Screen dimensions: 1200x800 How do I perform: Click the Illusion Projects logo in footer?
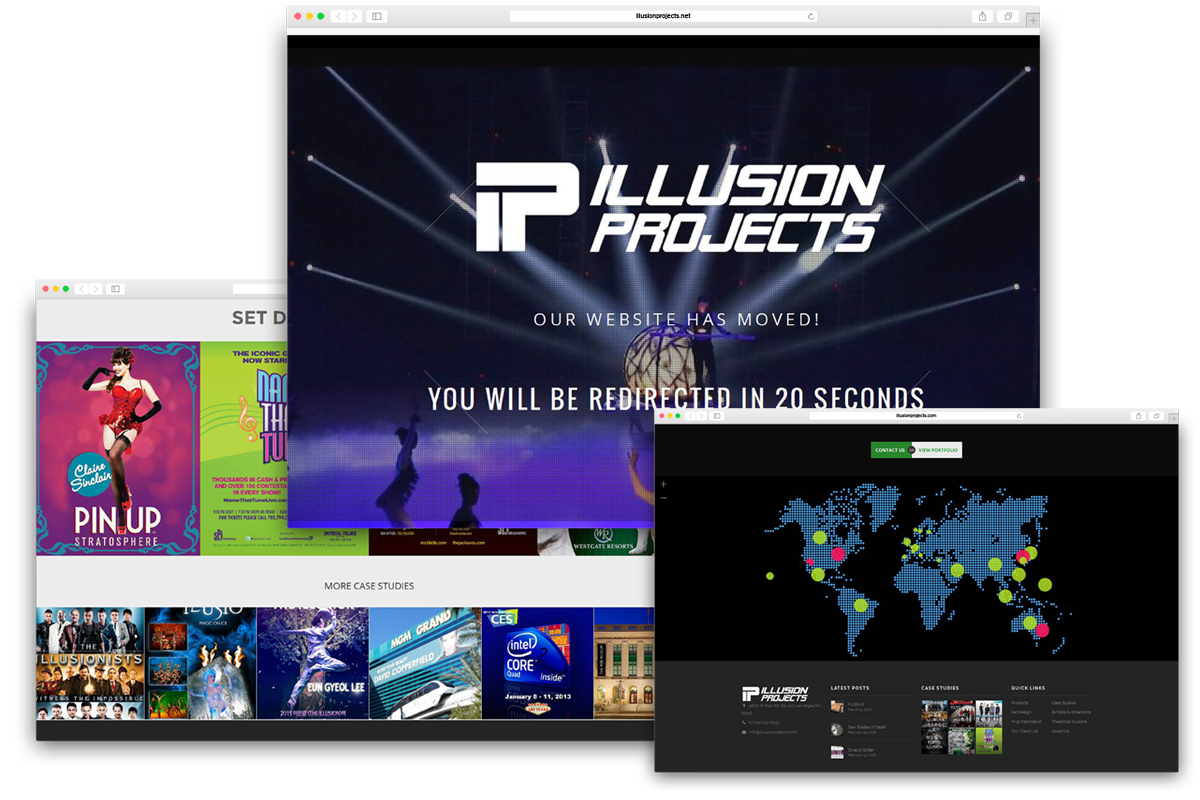[774, 694]
